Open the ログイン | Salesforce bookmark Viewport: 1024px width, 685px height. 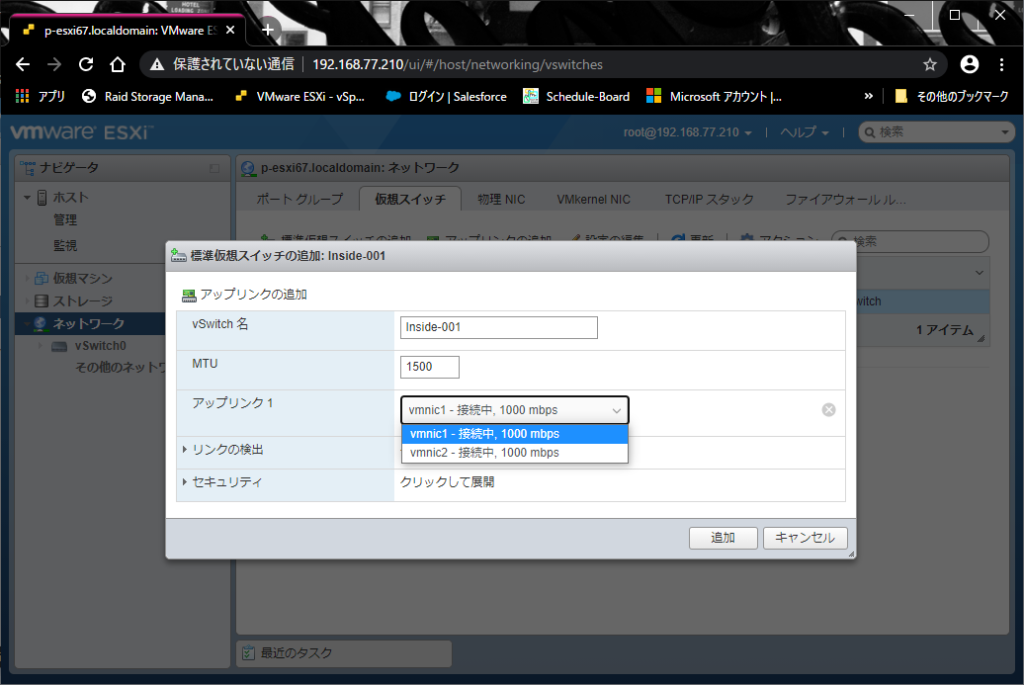447,97
